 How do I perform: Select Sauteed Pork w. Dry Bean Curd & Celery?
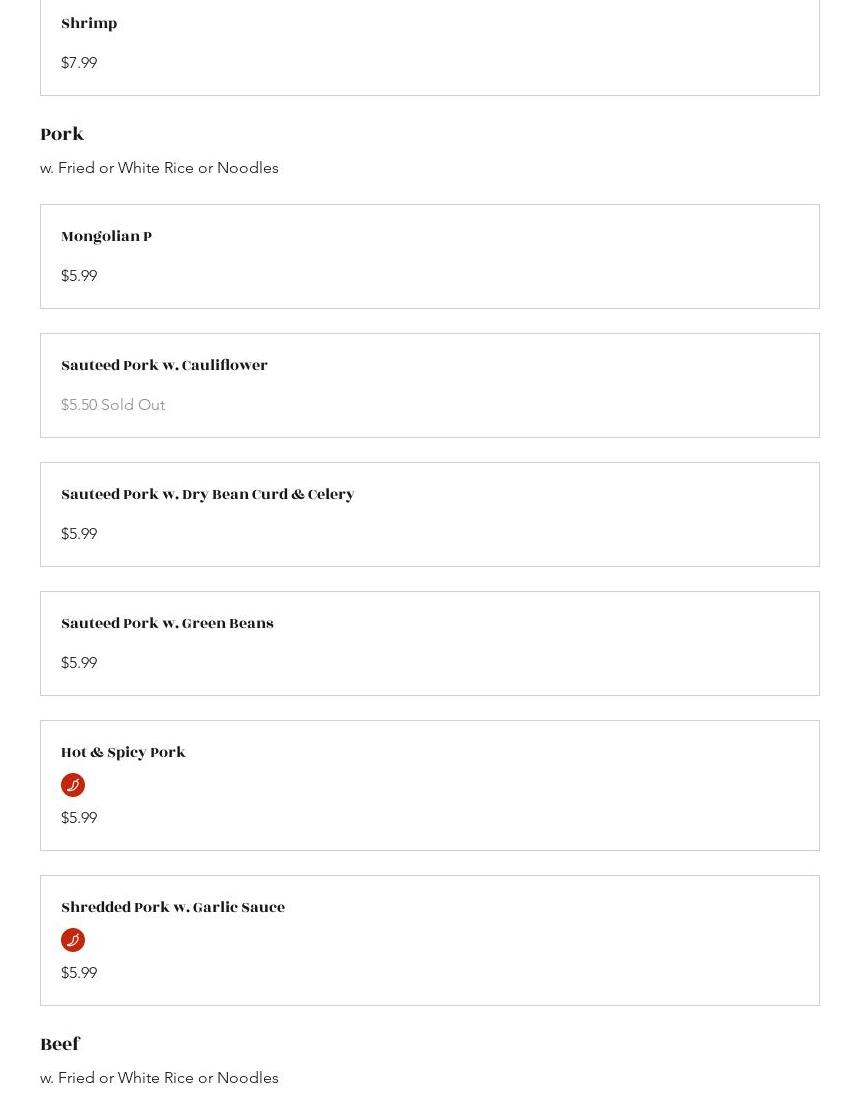click(207, 495)
